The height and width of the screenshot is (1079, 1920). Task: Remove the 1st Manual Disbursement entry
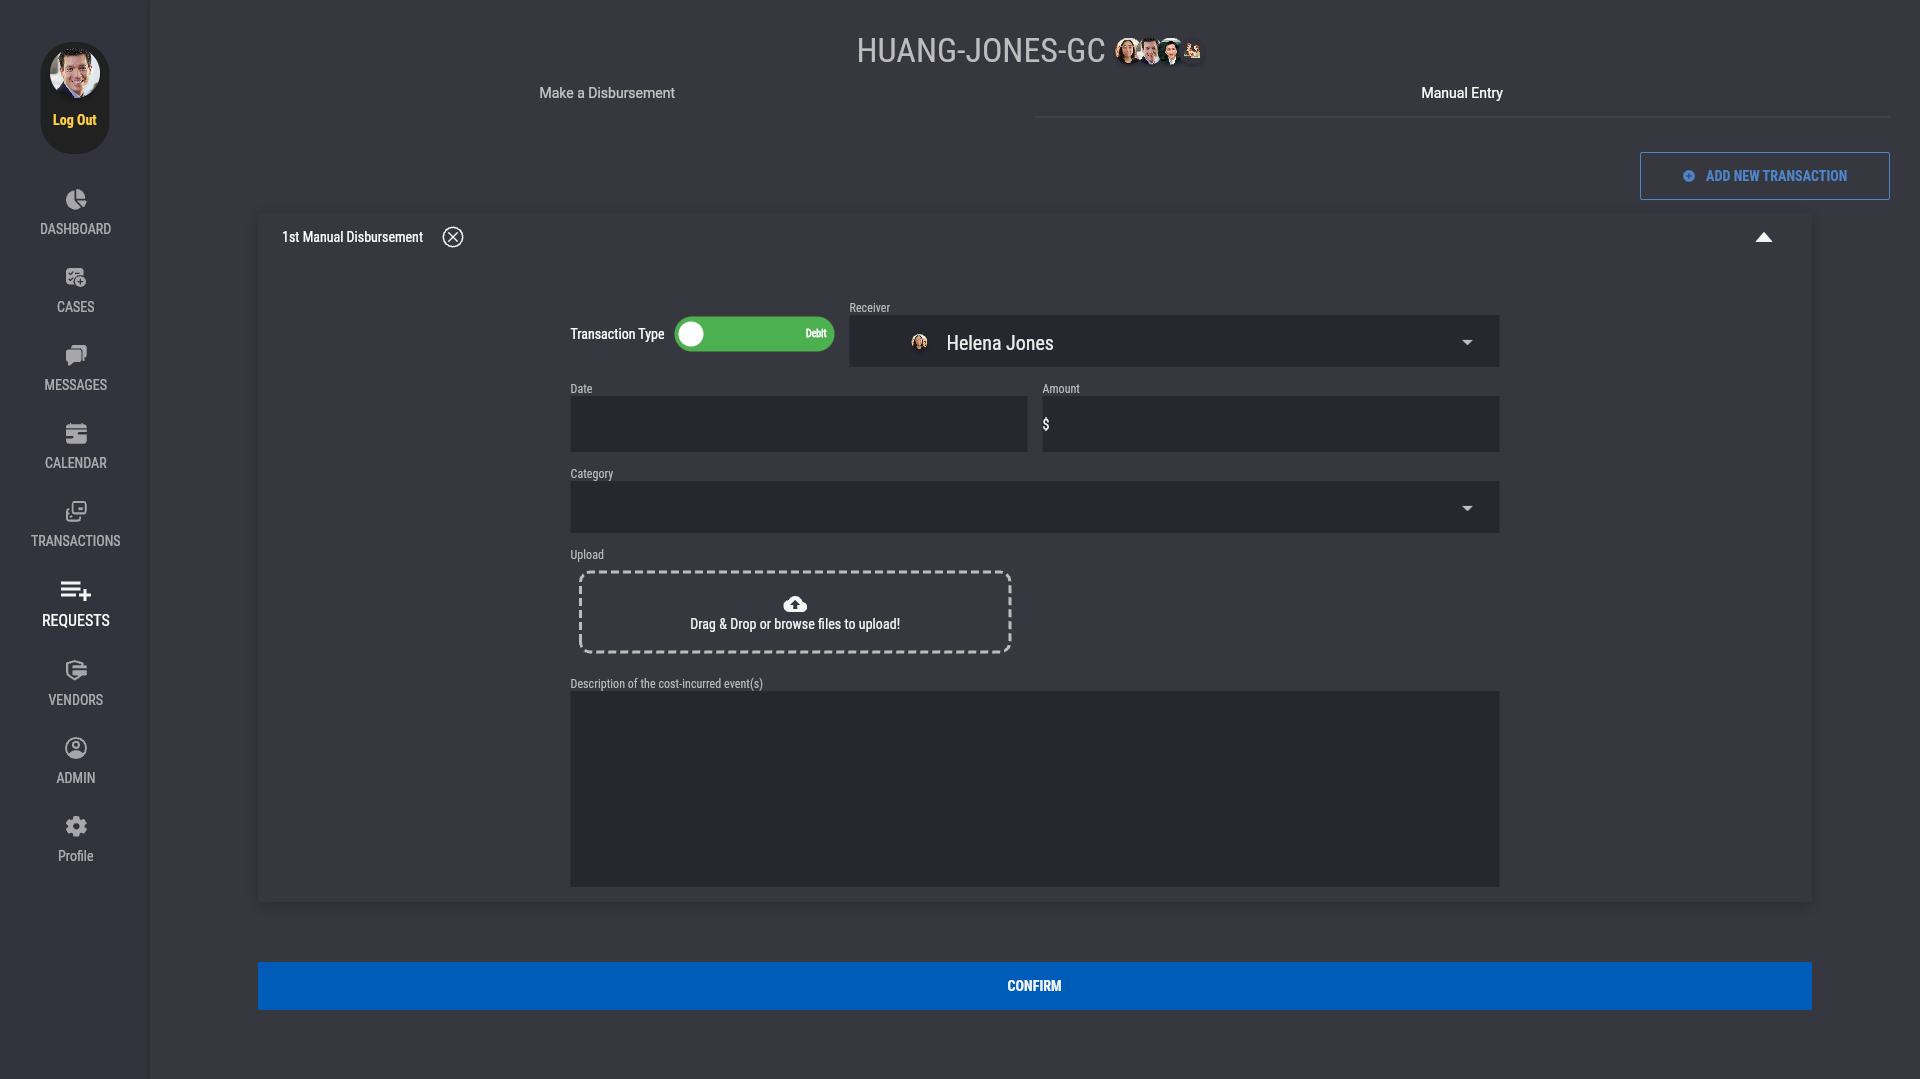coord(453,237)
